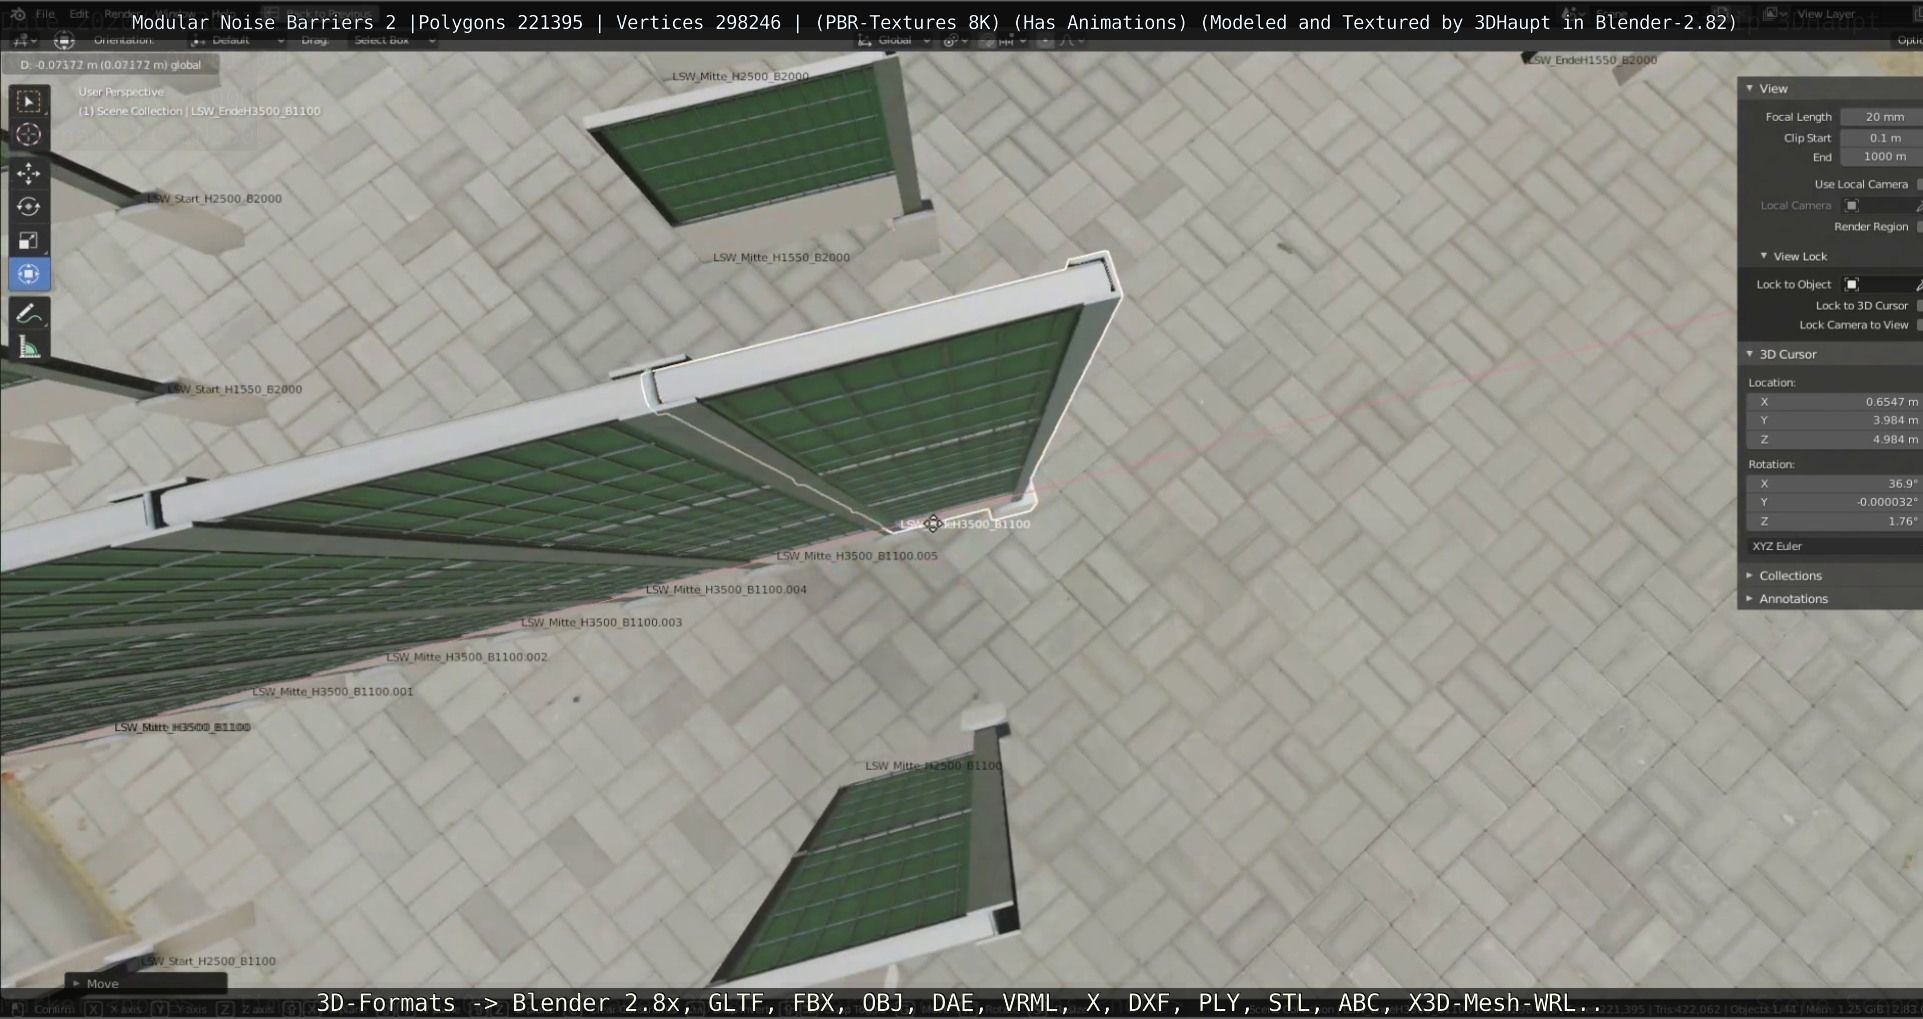Click the D: -0.07172 m transform readout

tap(110, 65)
